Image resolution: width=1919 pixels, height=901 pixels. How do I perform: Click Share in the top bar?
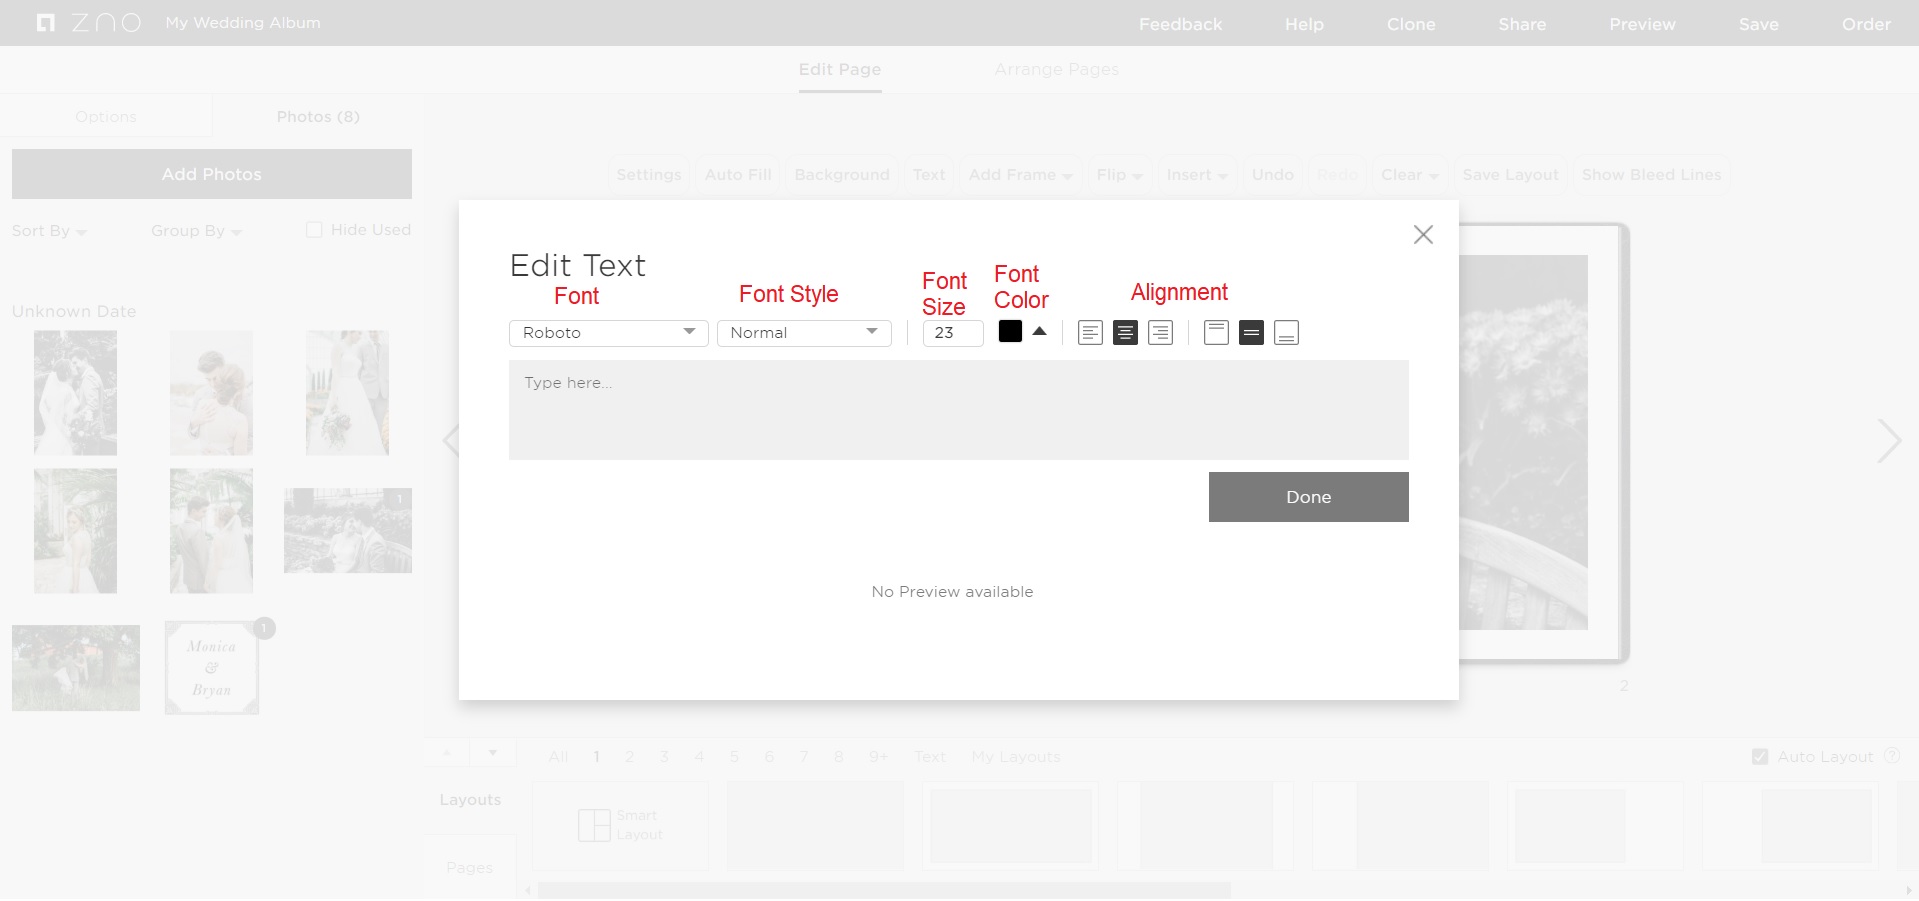pyautogui.click(x=1522, y=24)
